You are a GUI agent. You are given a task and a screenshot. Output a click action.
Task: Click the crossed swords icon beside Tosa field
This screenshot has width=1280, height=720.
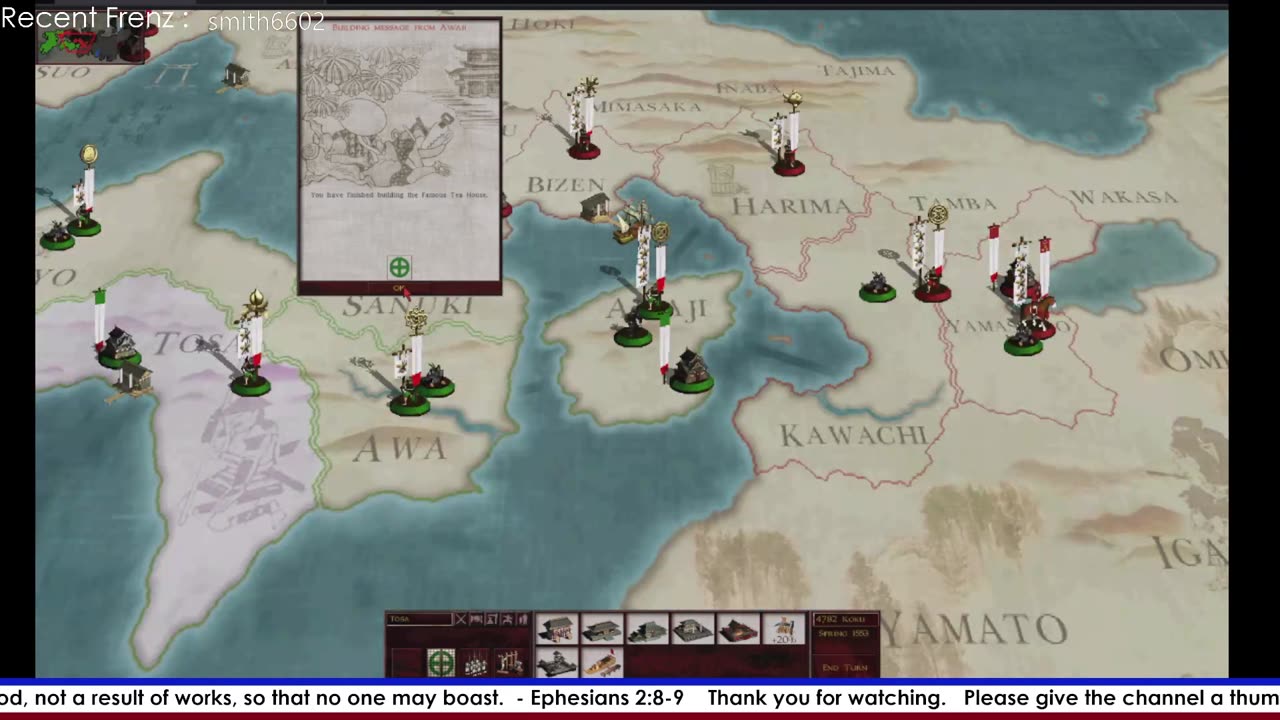461,619
